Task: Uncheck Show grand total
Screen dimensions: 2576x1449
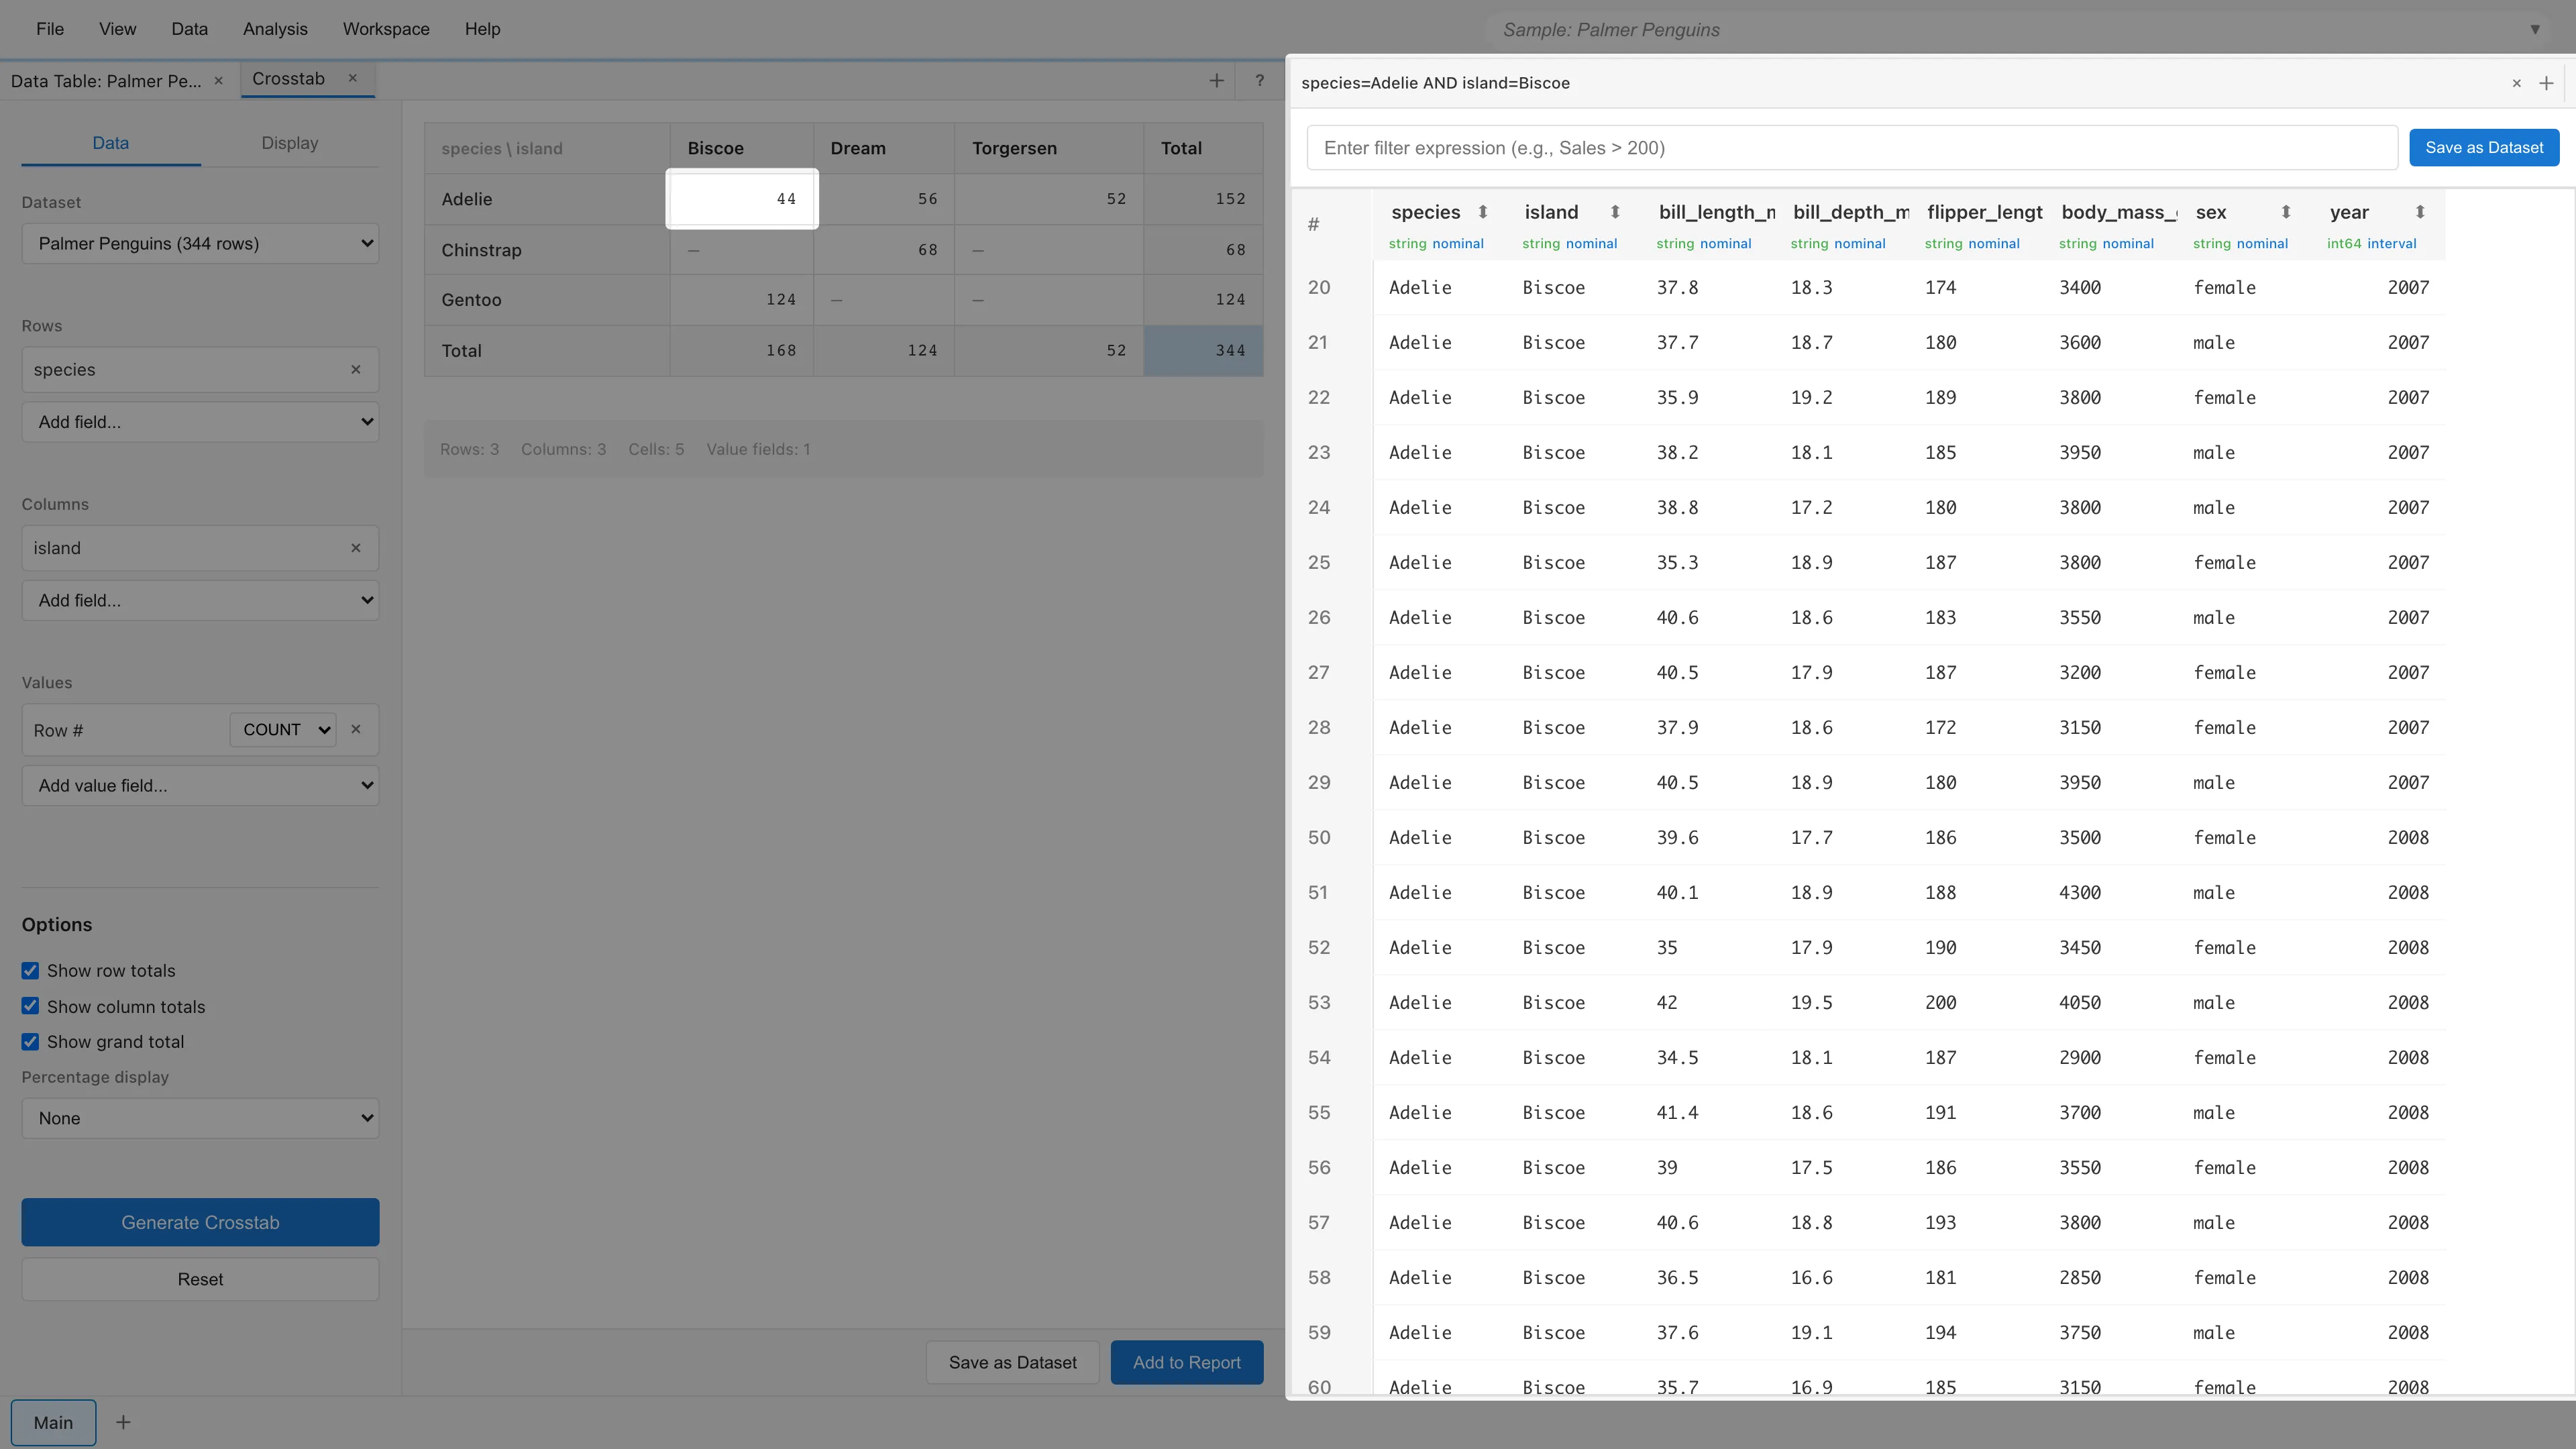Action: (30, 1041)
